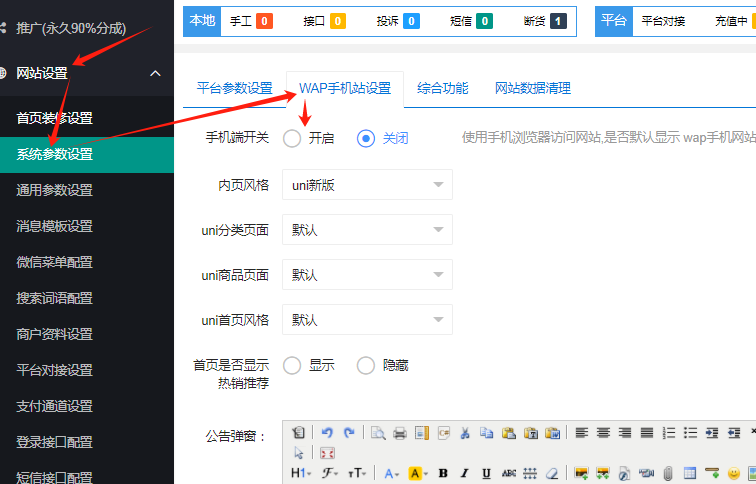
Task: Open 内页风格 dropdown showing uni新版
Action: coord(367,185)
